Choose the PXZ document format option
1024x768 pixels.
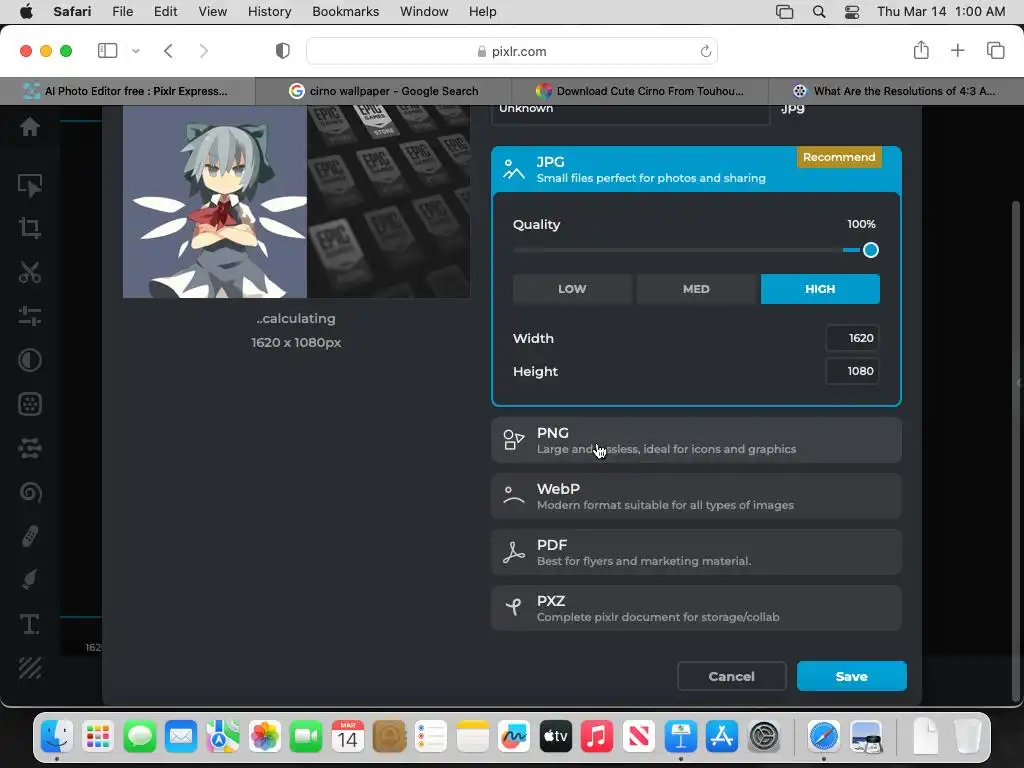tap(696, 608)
